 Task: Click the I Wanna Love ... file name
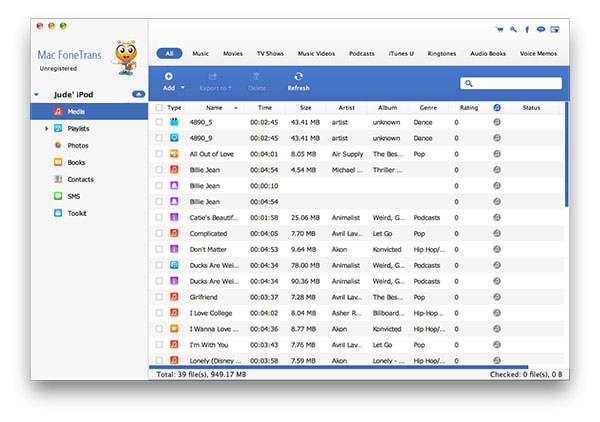[x=214, y=329]
